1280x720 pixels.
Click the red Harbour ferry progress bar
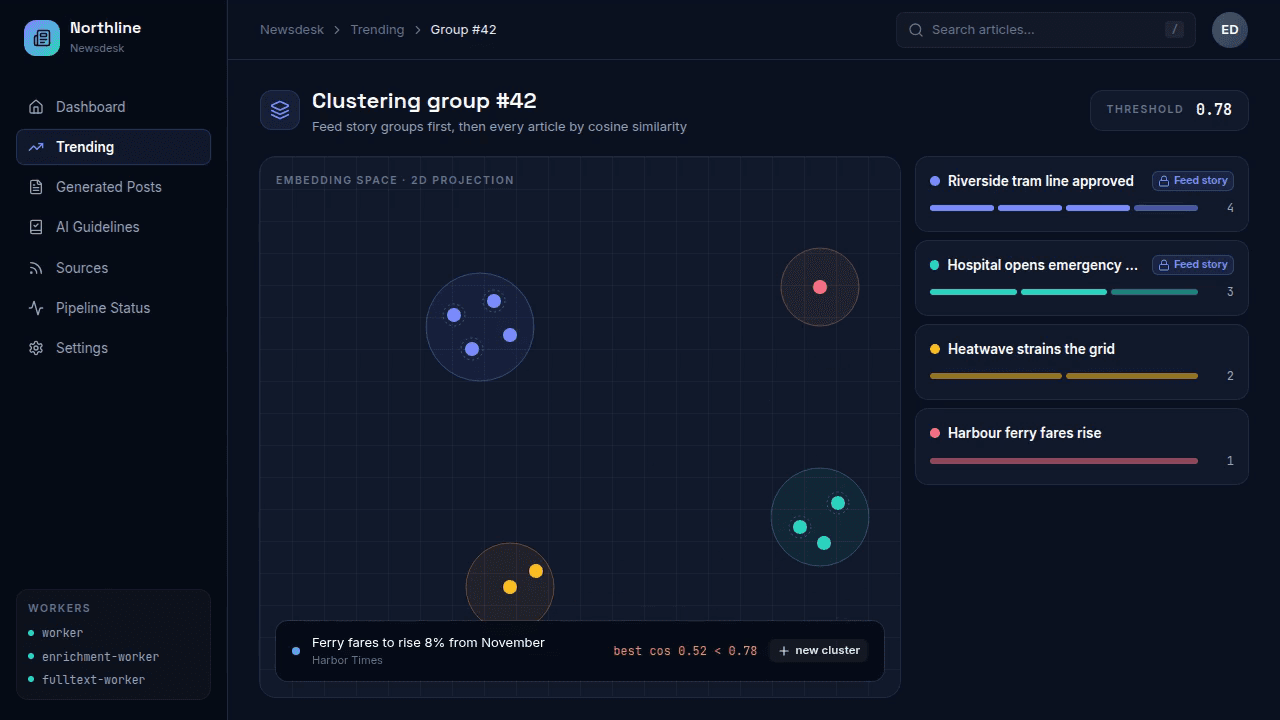[x=1064, y=461]
